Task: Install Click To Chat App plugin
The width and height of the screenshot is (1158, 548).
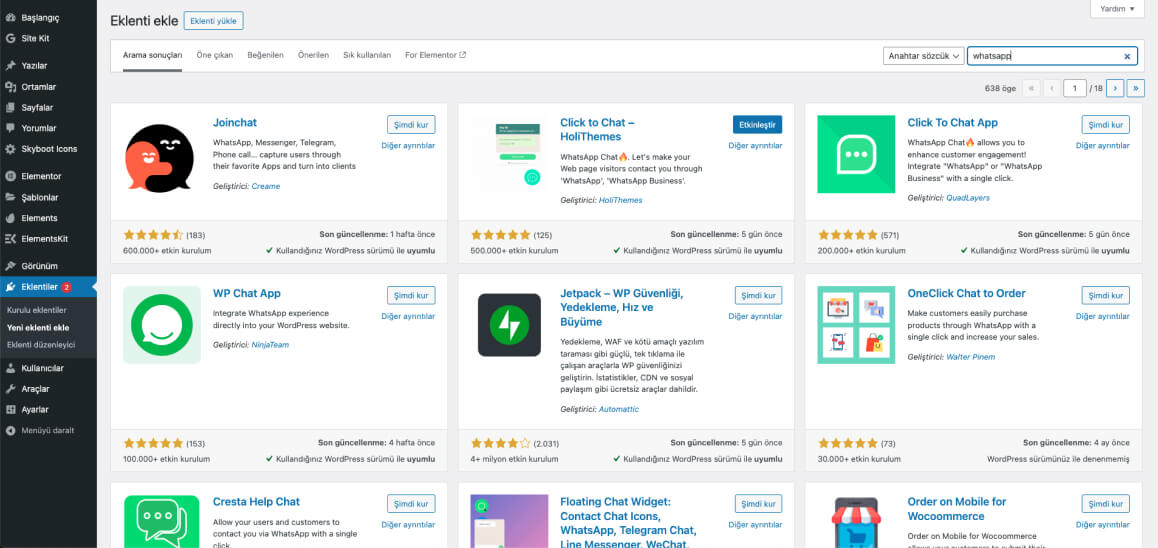Action: 1106,124
